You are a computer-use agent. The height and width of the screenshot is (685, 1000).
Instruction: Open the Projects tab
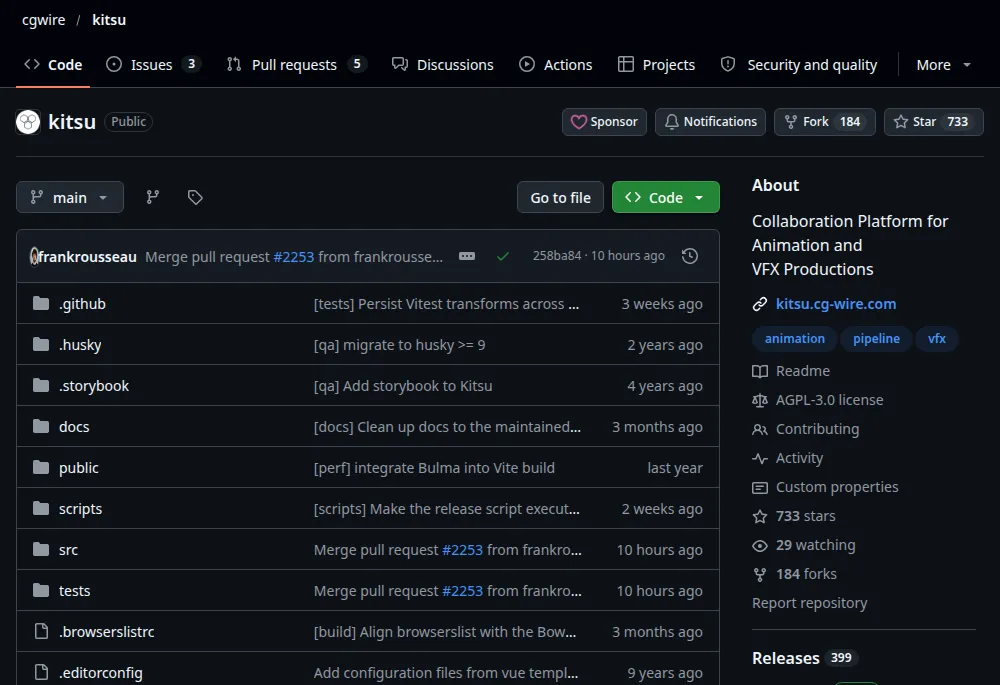pyautogui.click(x=656, y=65)
